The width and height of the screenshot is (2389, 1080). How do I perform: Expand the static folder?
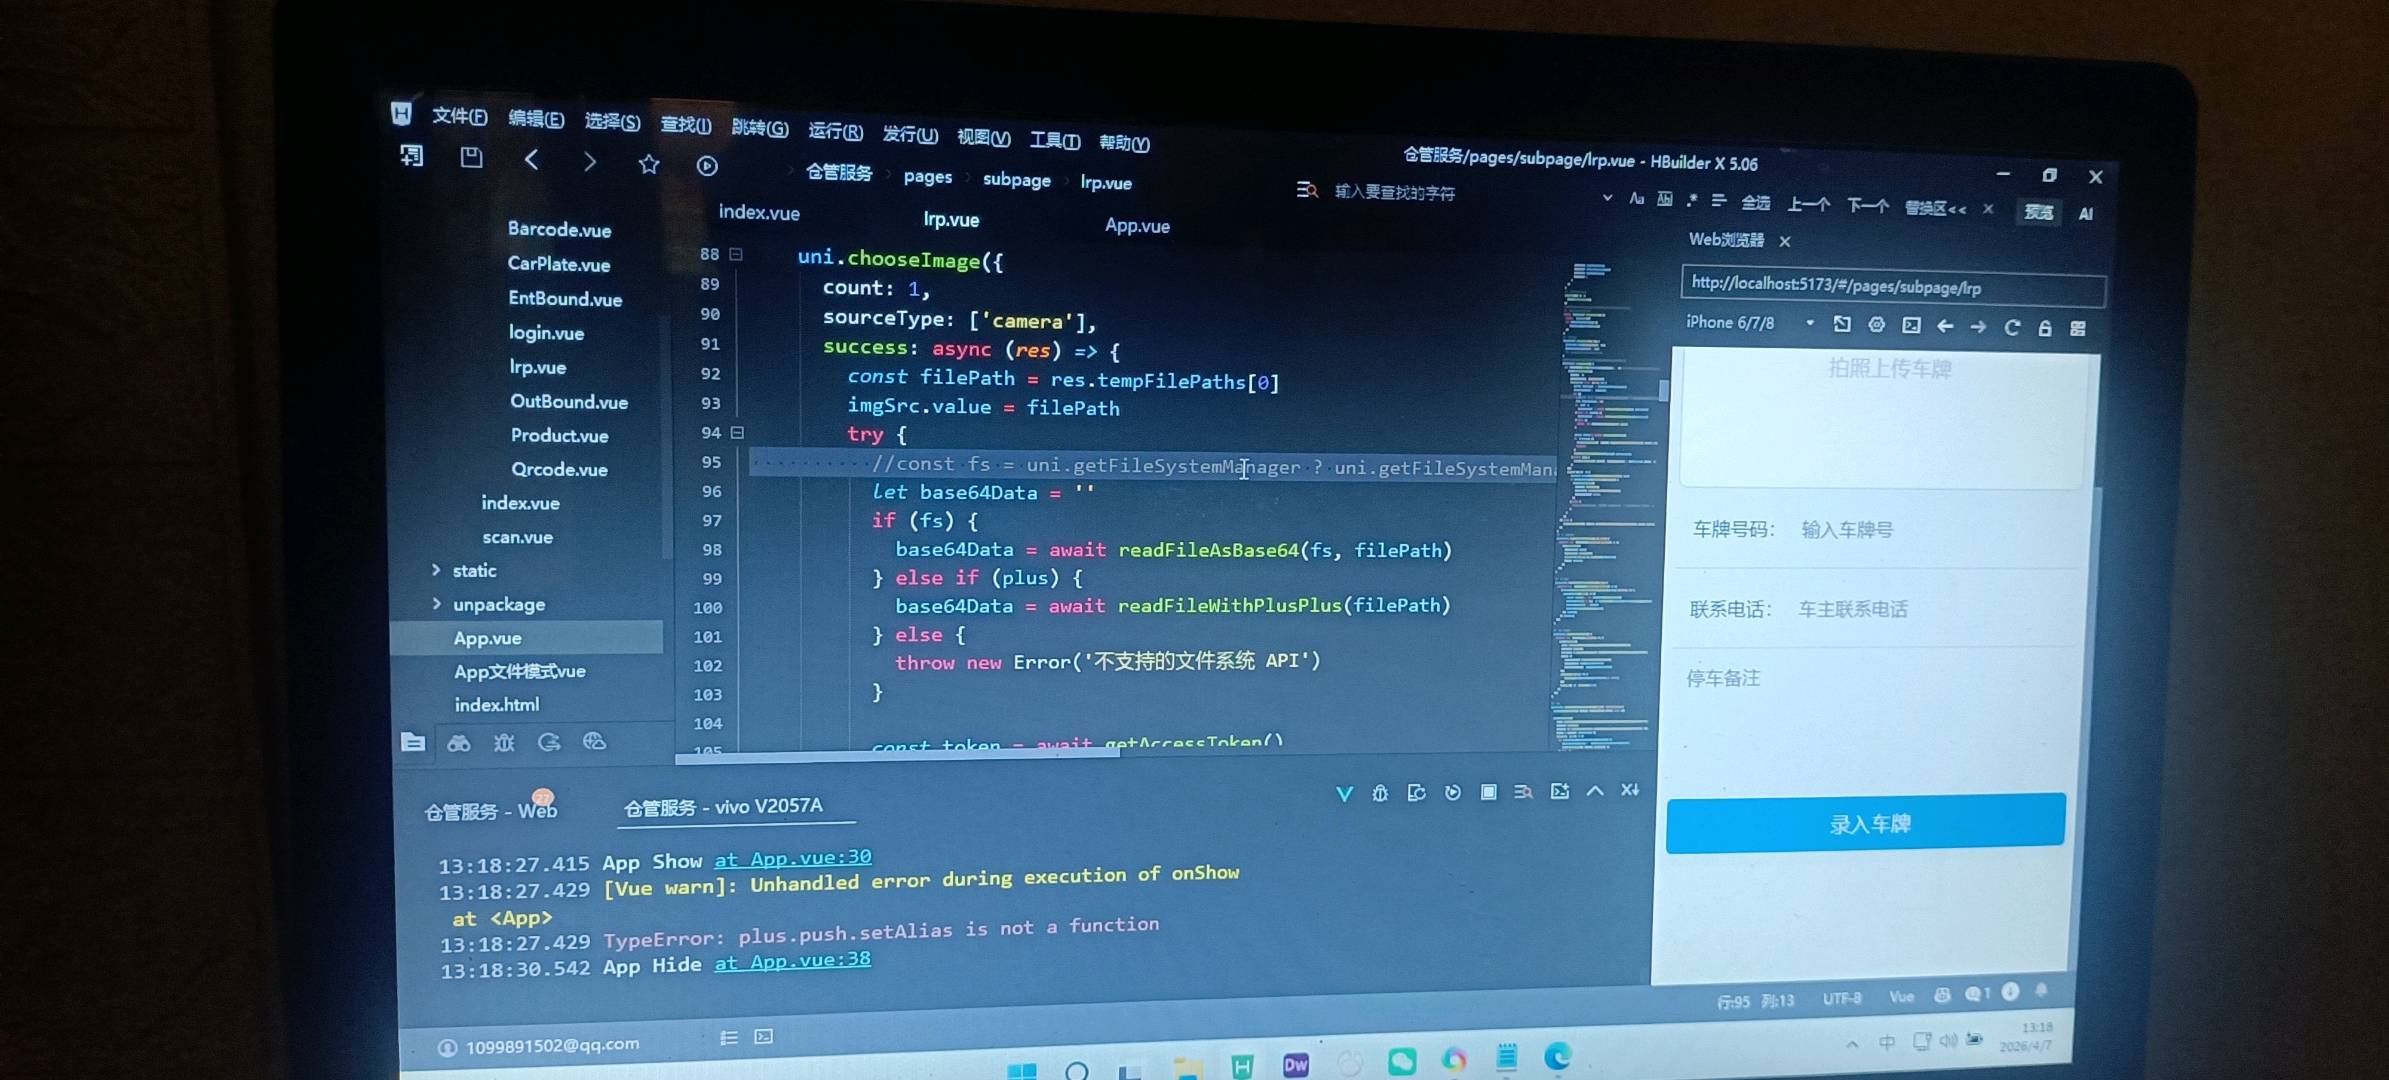click(436, 570)
